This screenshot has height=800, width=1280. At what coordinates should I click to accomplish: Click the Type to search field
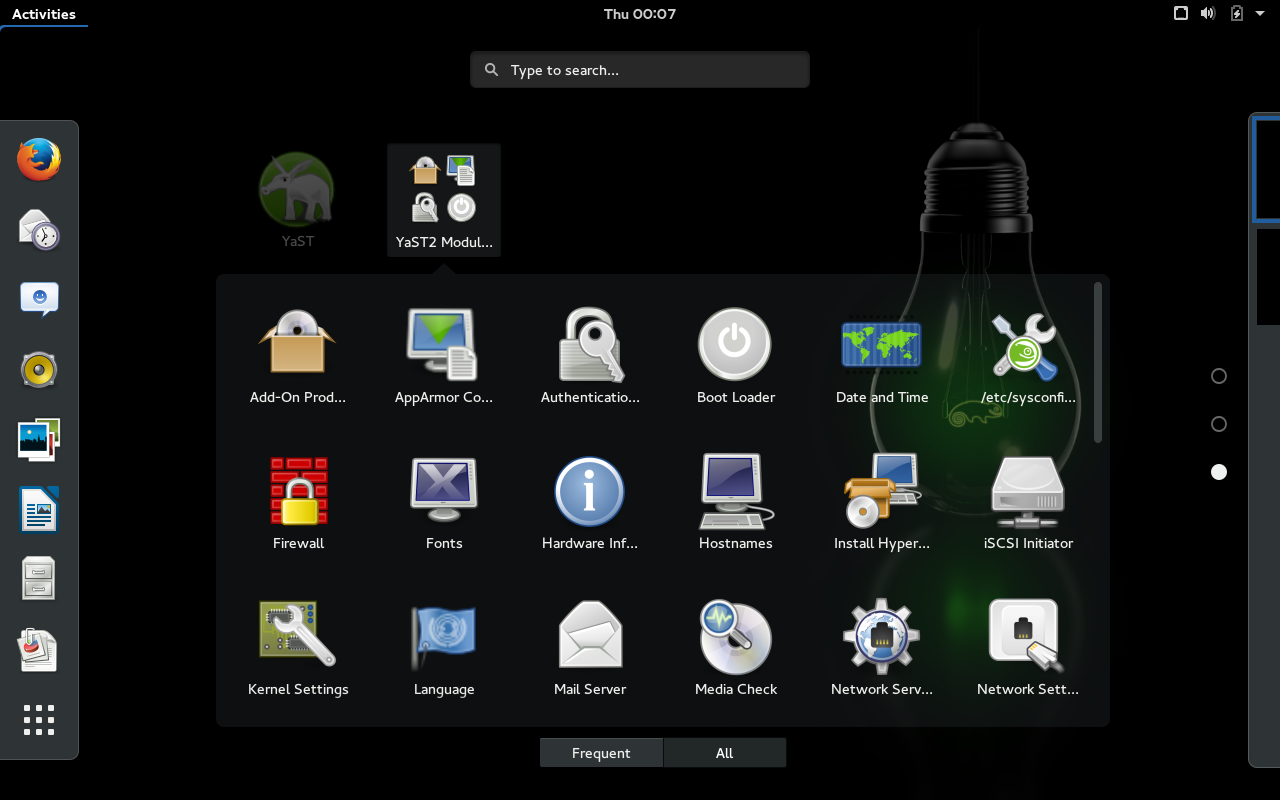click(x=640, y=70)
